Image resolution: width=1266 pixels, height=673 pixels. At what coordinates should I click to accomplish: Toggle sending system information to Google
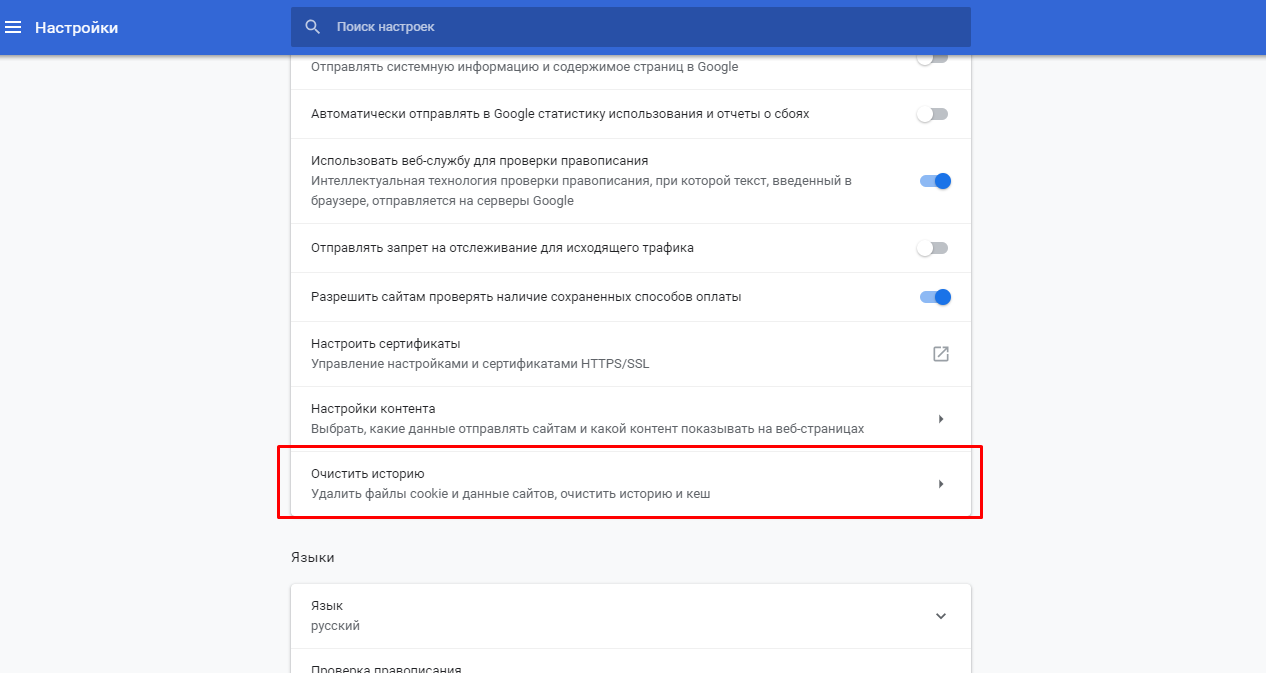pyautogui.click(x=932, y=59)
